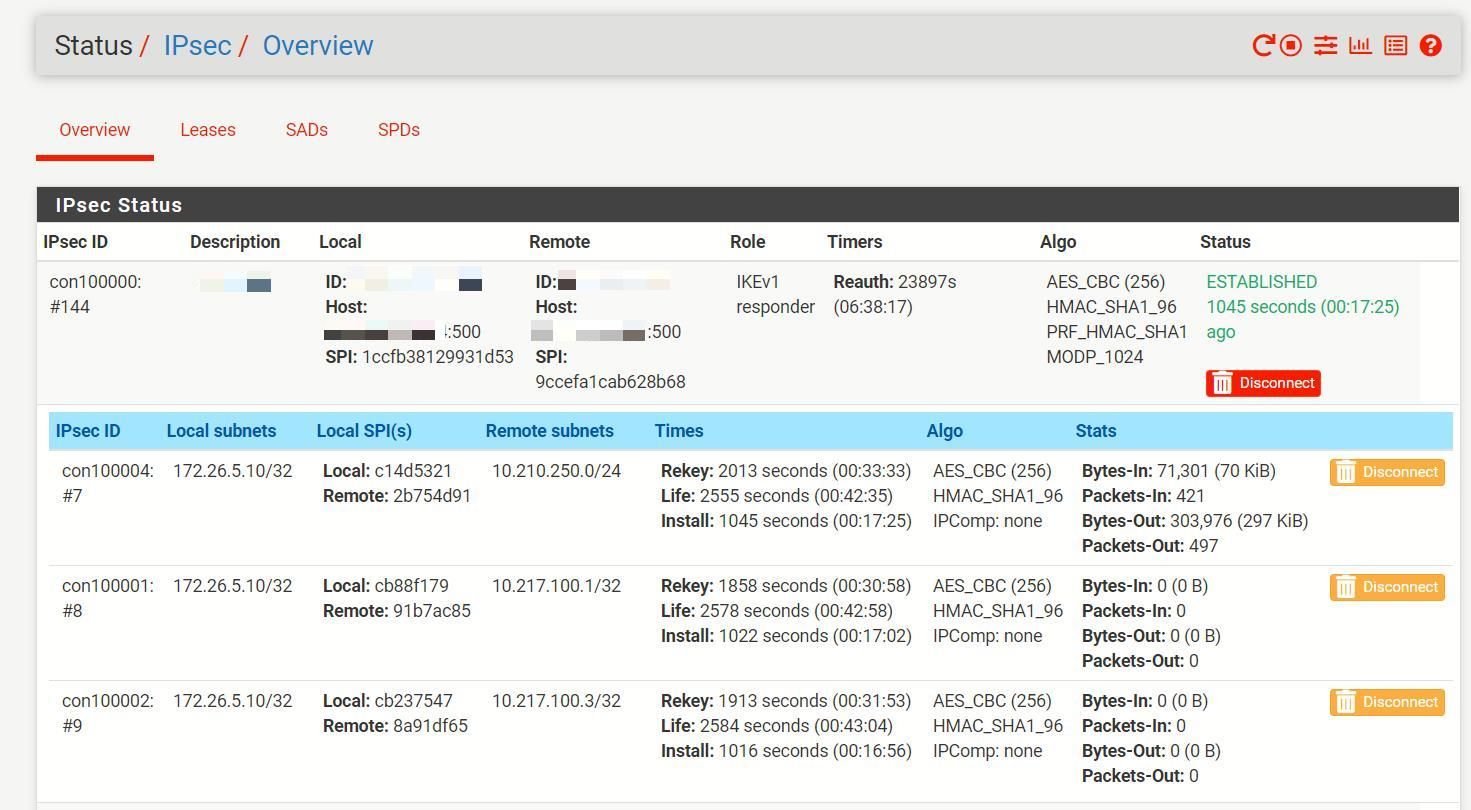Disconnect child SA con100001 #8
1471x810 pixels.
1387,587
